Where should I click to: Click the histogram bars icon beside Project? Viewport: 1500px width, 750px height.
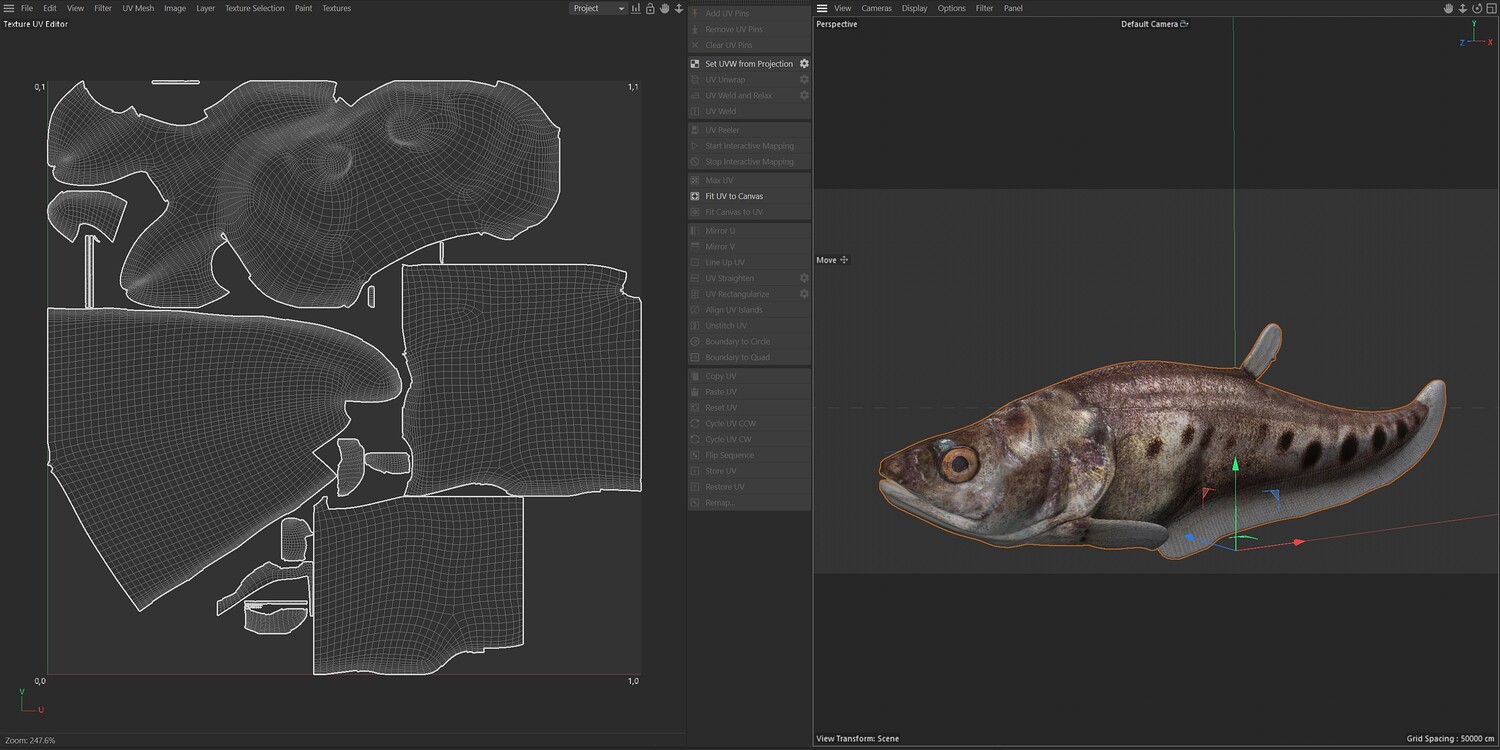[635, 8]
